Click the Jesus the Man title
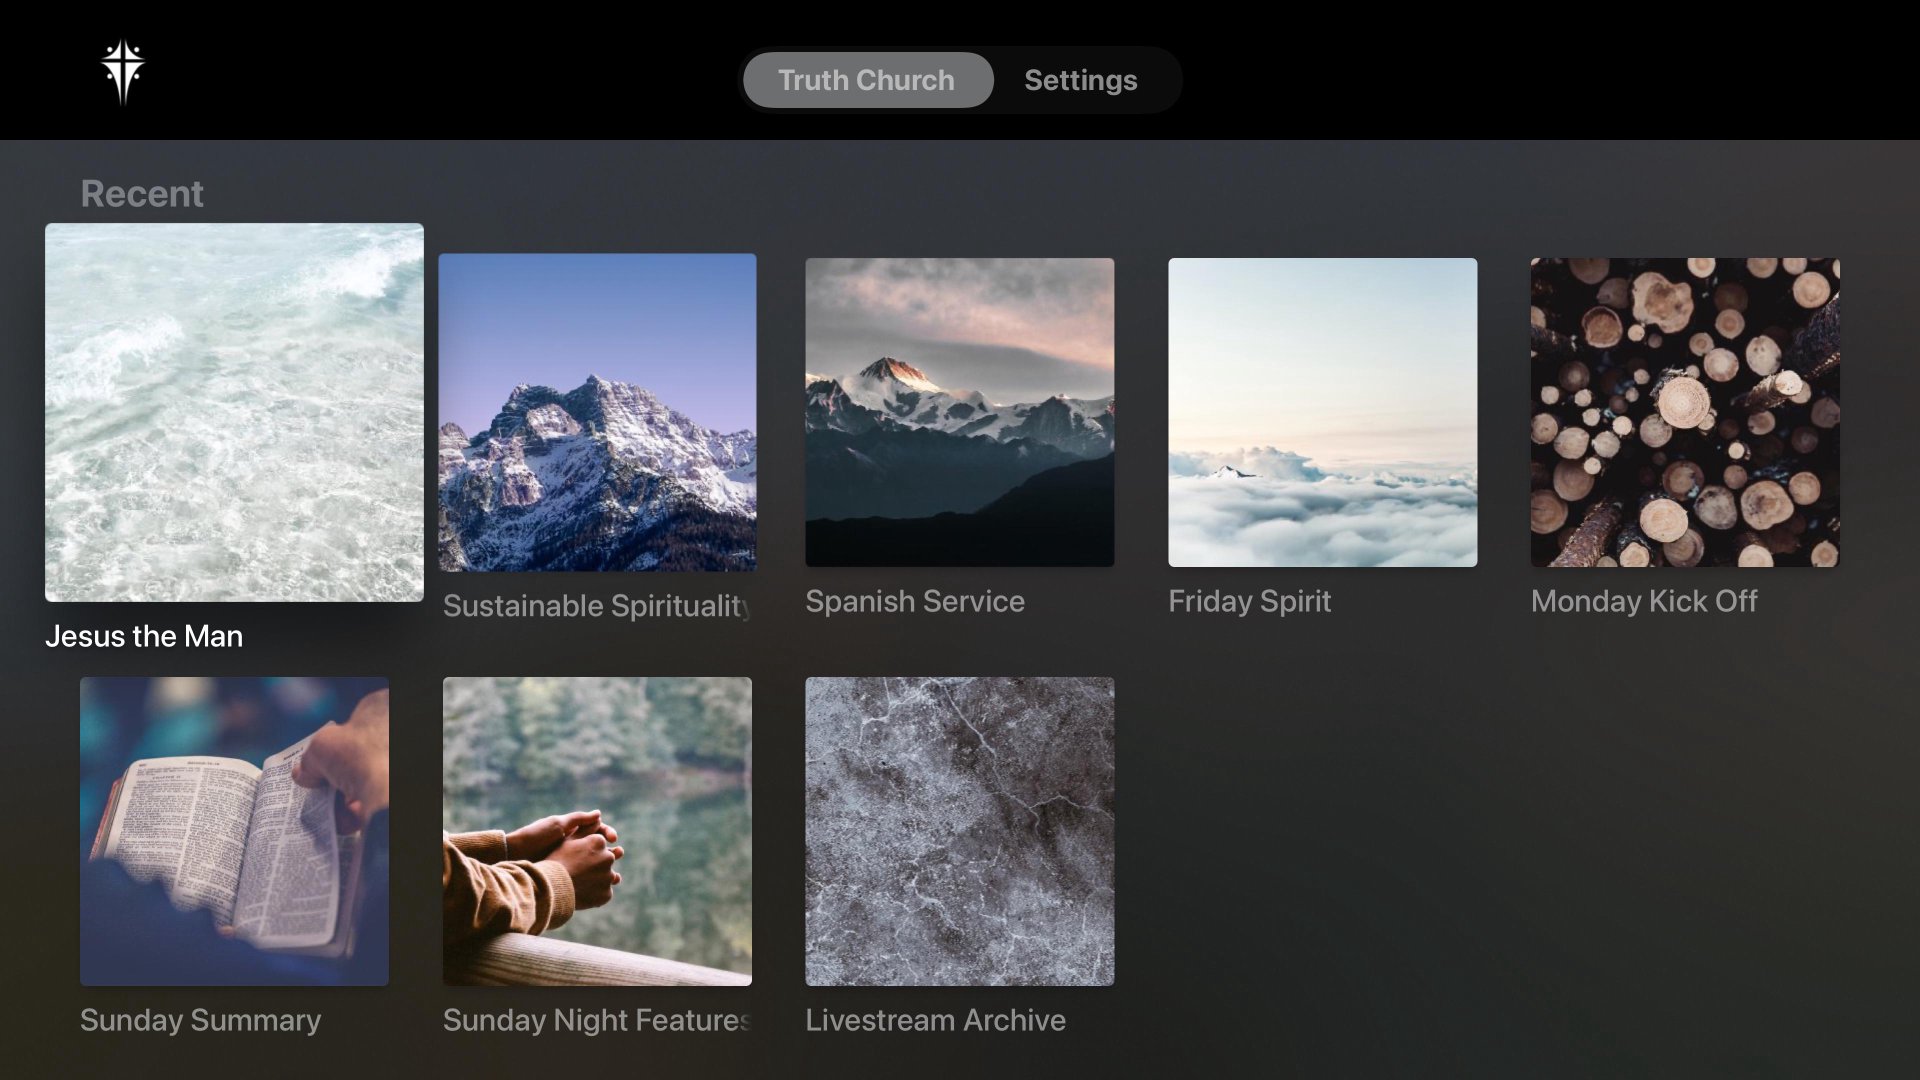Image resolution: width=1920 pixels, height=1080 pixels. (x=144, y=636)
